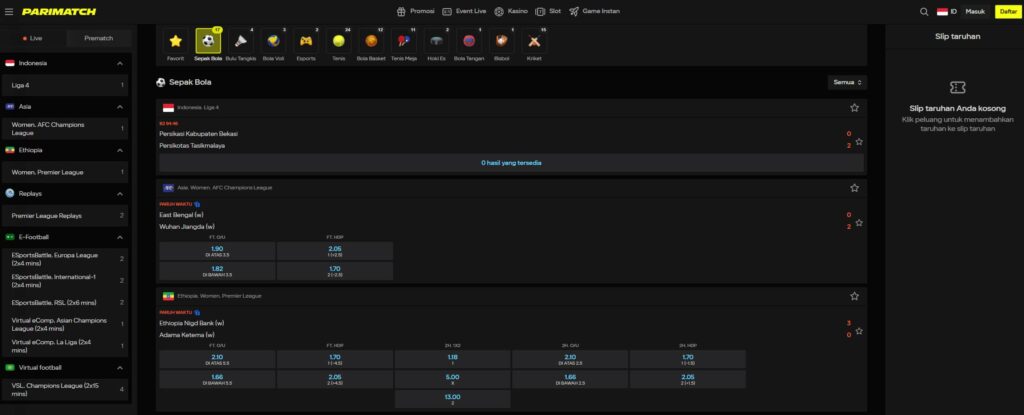Open Persikotas Tasikmalaya team name

click(192, 146)
